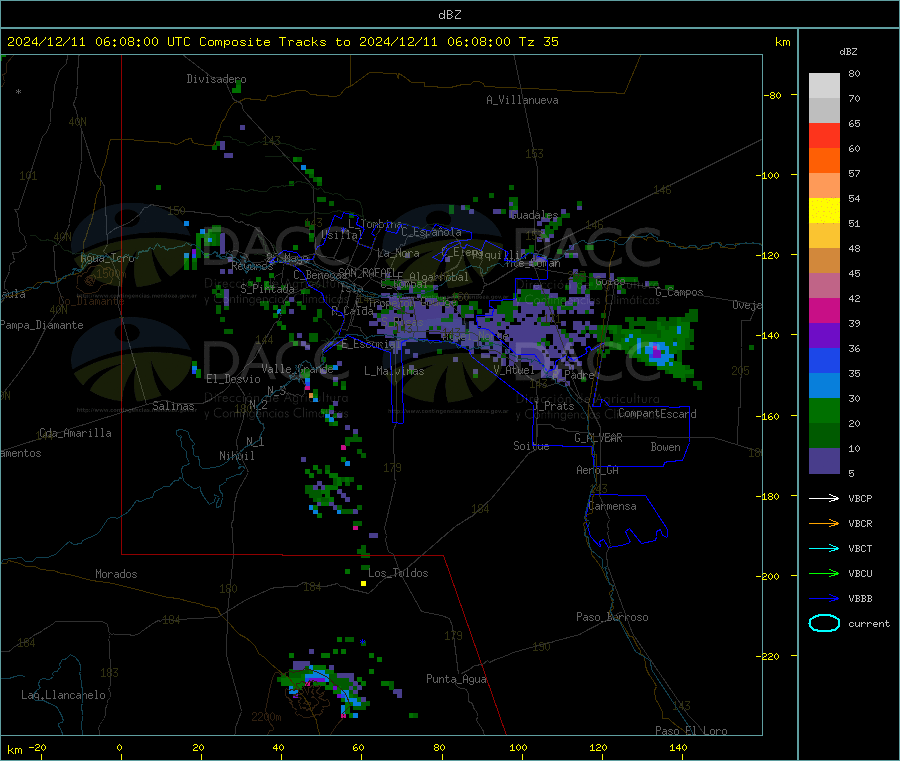The height and width of the screenshot is (761, 900).
Task: Click the yellow pixel near Los_Toldos
Action: point(363,583)
